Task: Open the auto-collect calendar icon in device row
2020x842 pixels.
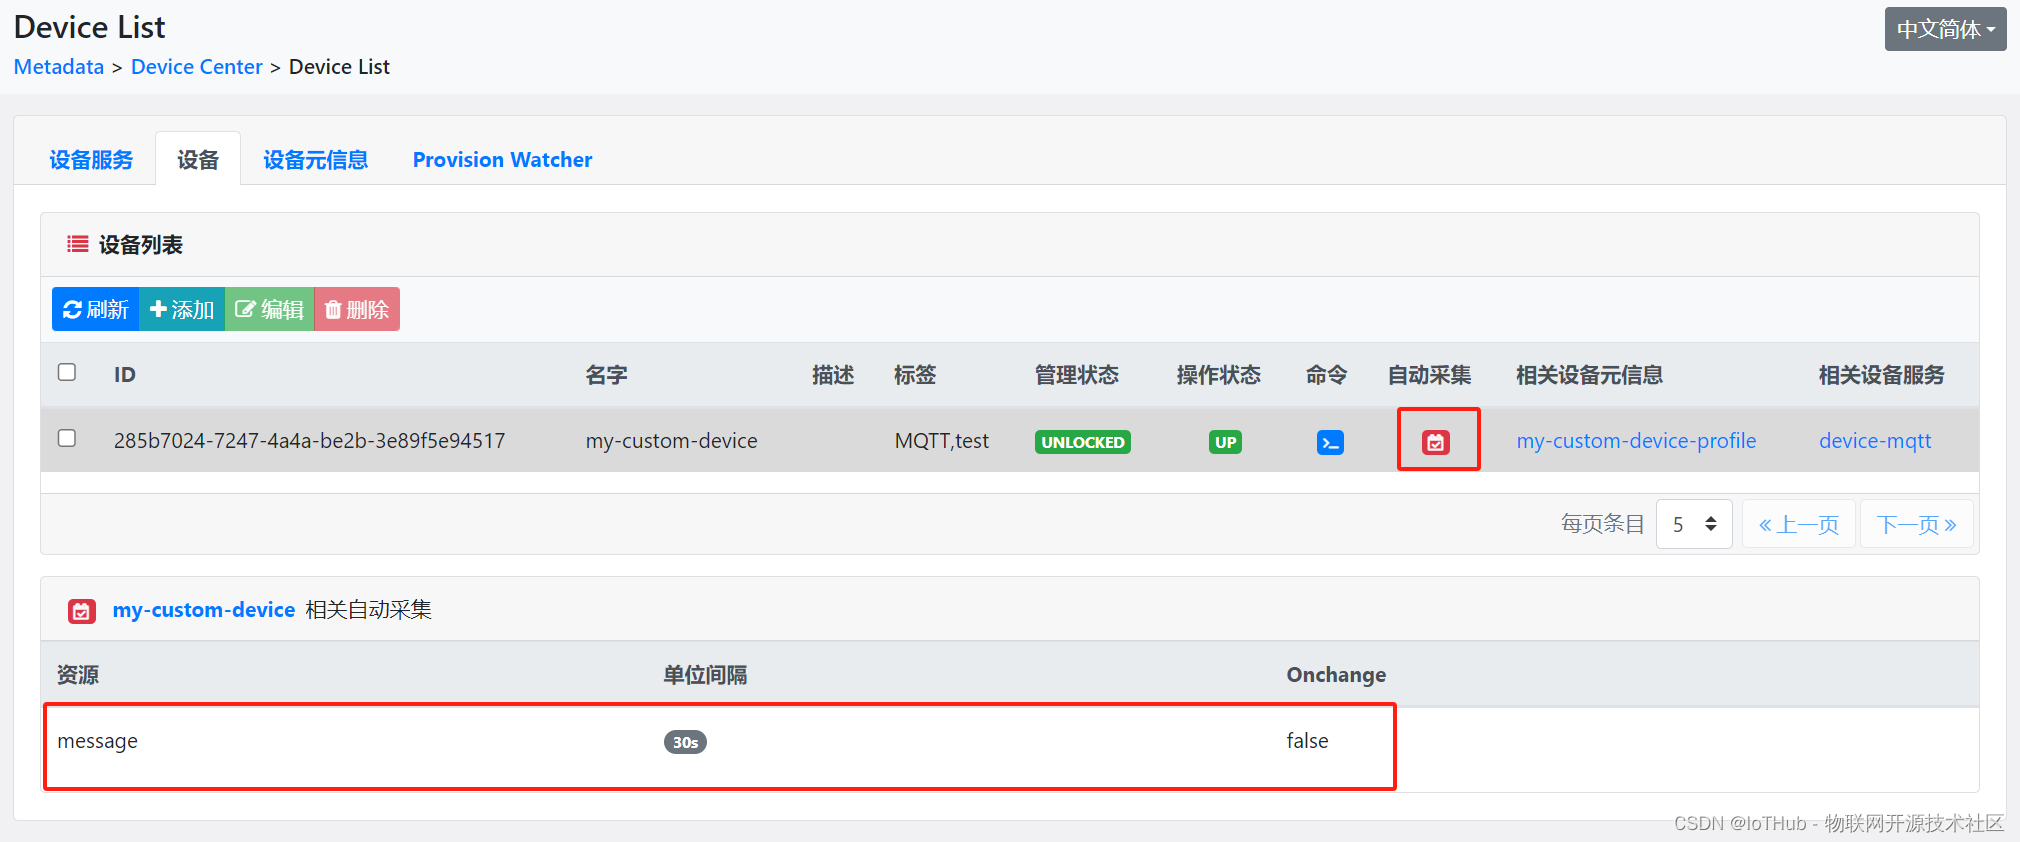Action: pyautogui.click(x=1436, y=442)
